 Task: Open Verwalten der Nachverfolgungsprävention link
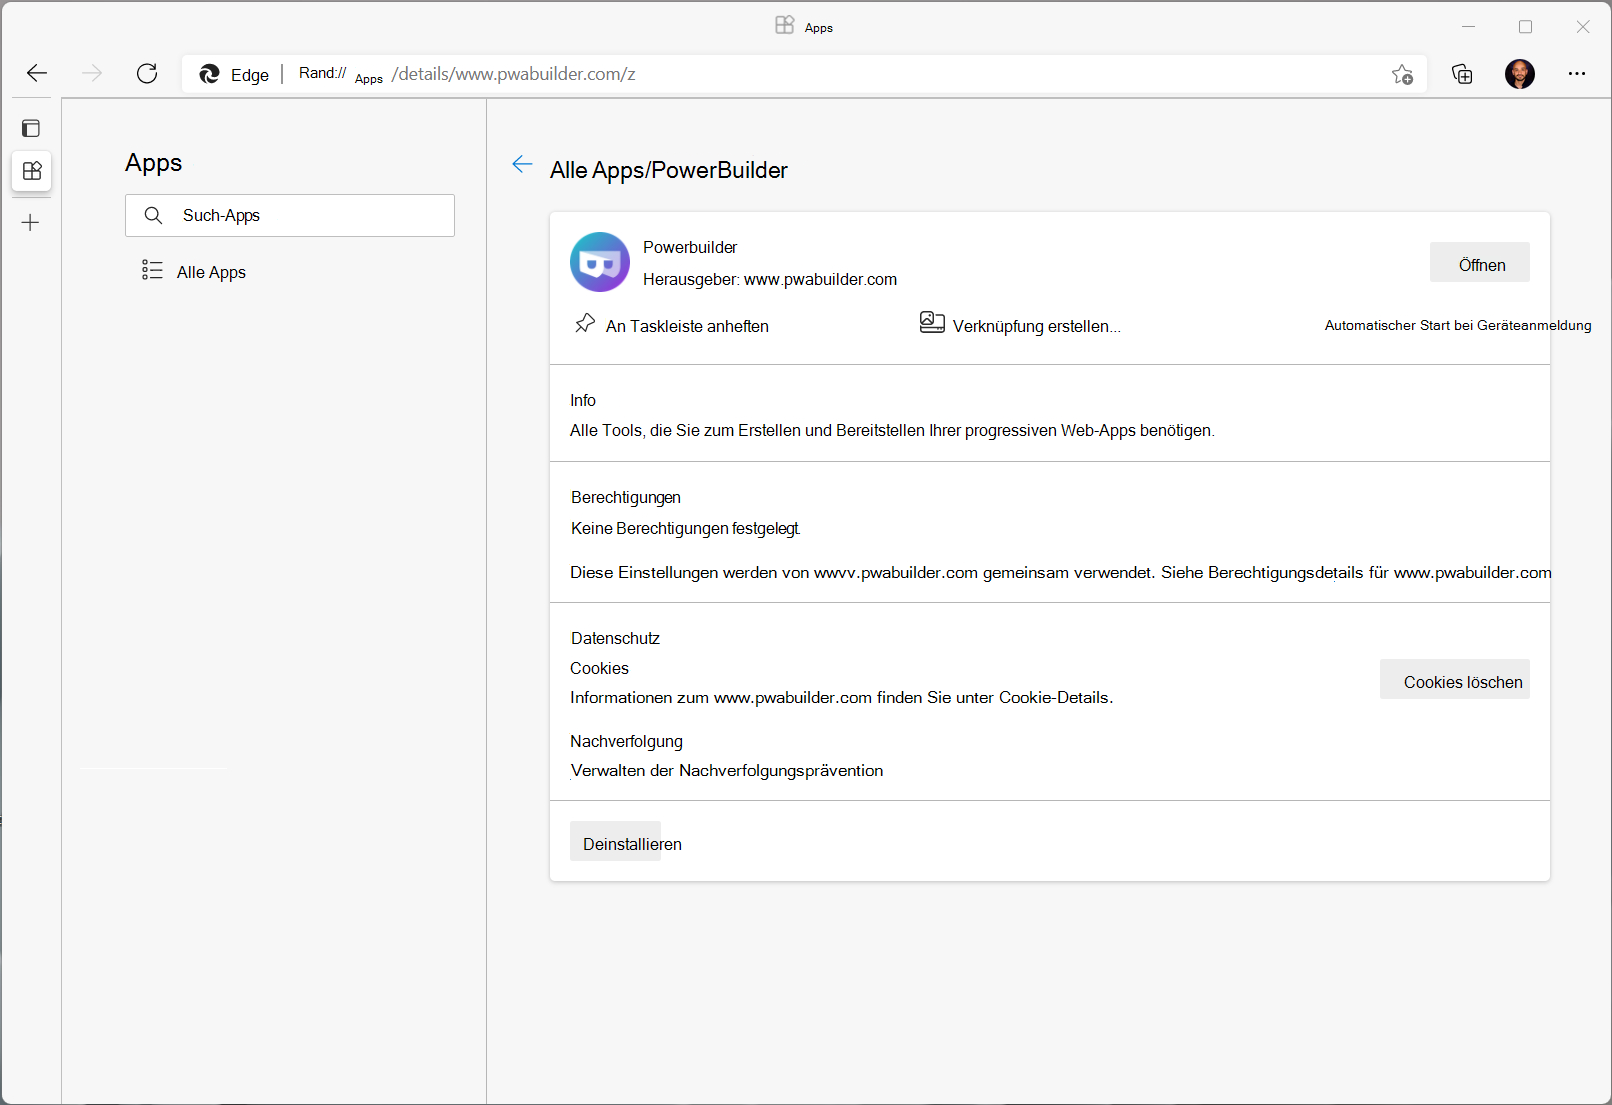[727, 770]
